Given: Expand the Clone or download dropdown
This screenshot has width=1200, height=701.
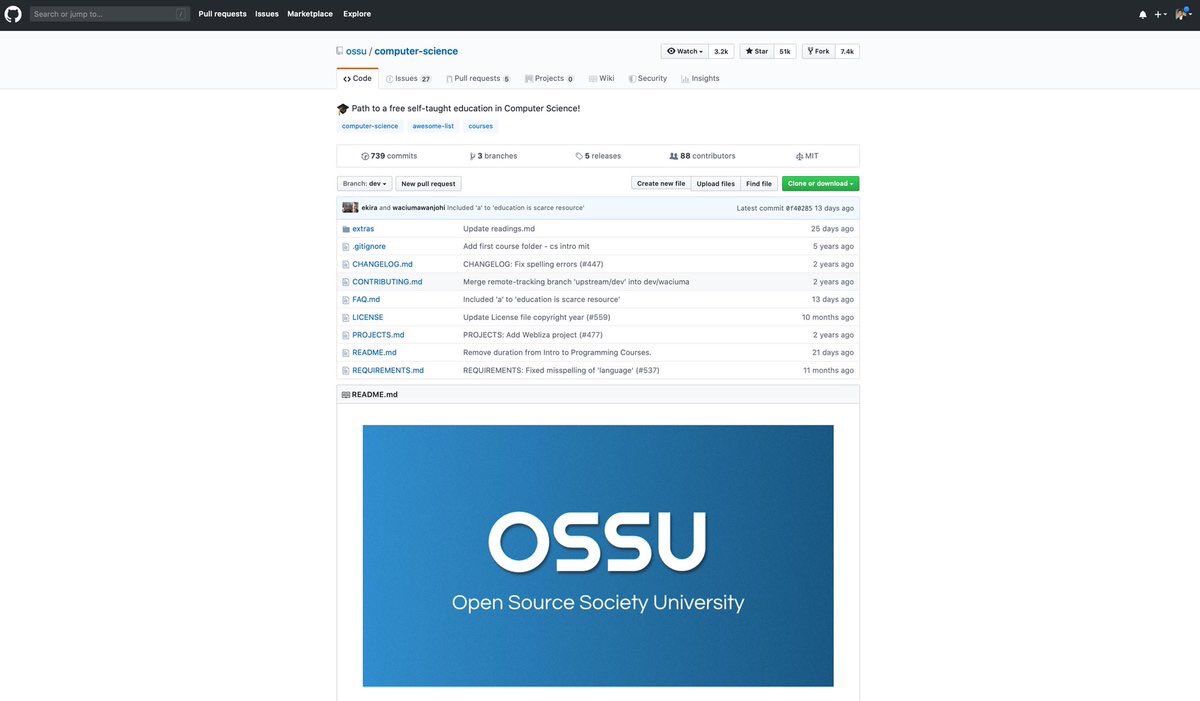Looking at the screenshot, I should 820,184.
